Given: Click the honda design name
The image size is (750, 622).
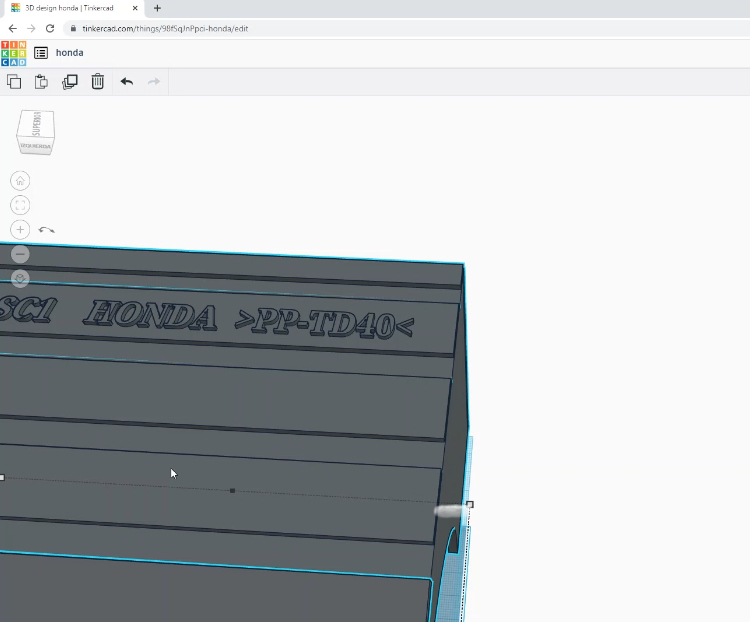Looking at the screenshot, I should point(69,53).
